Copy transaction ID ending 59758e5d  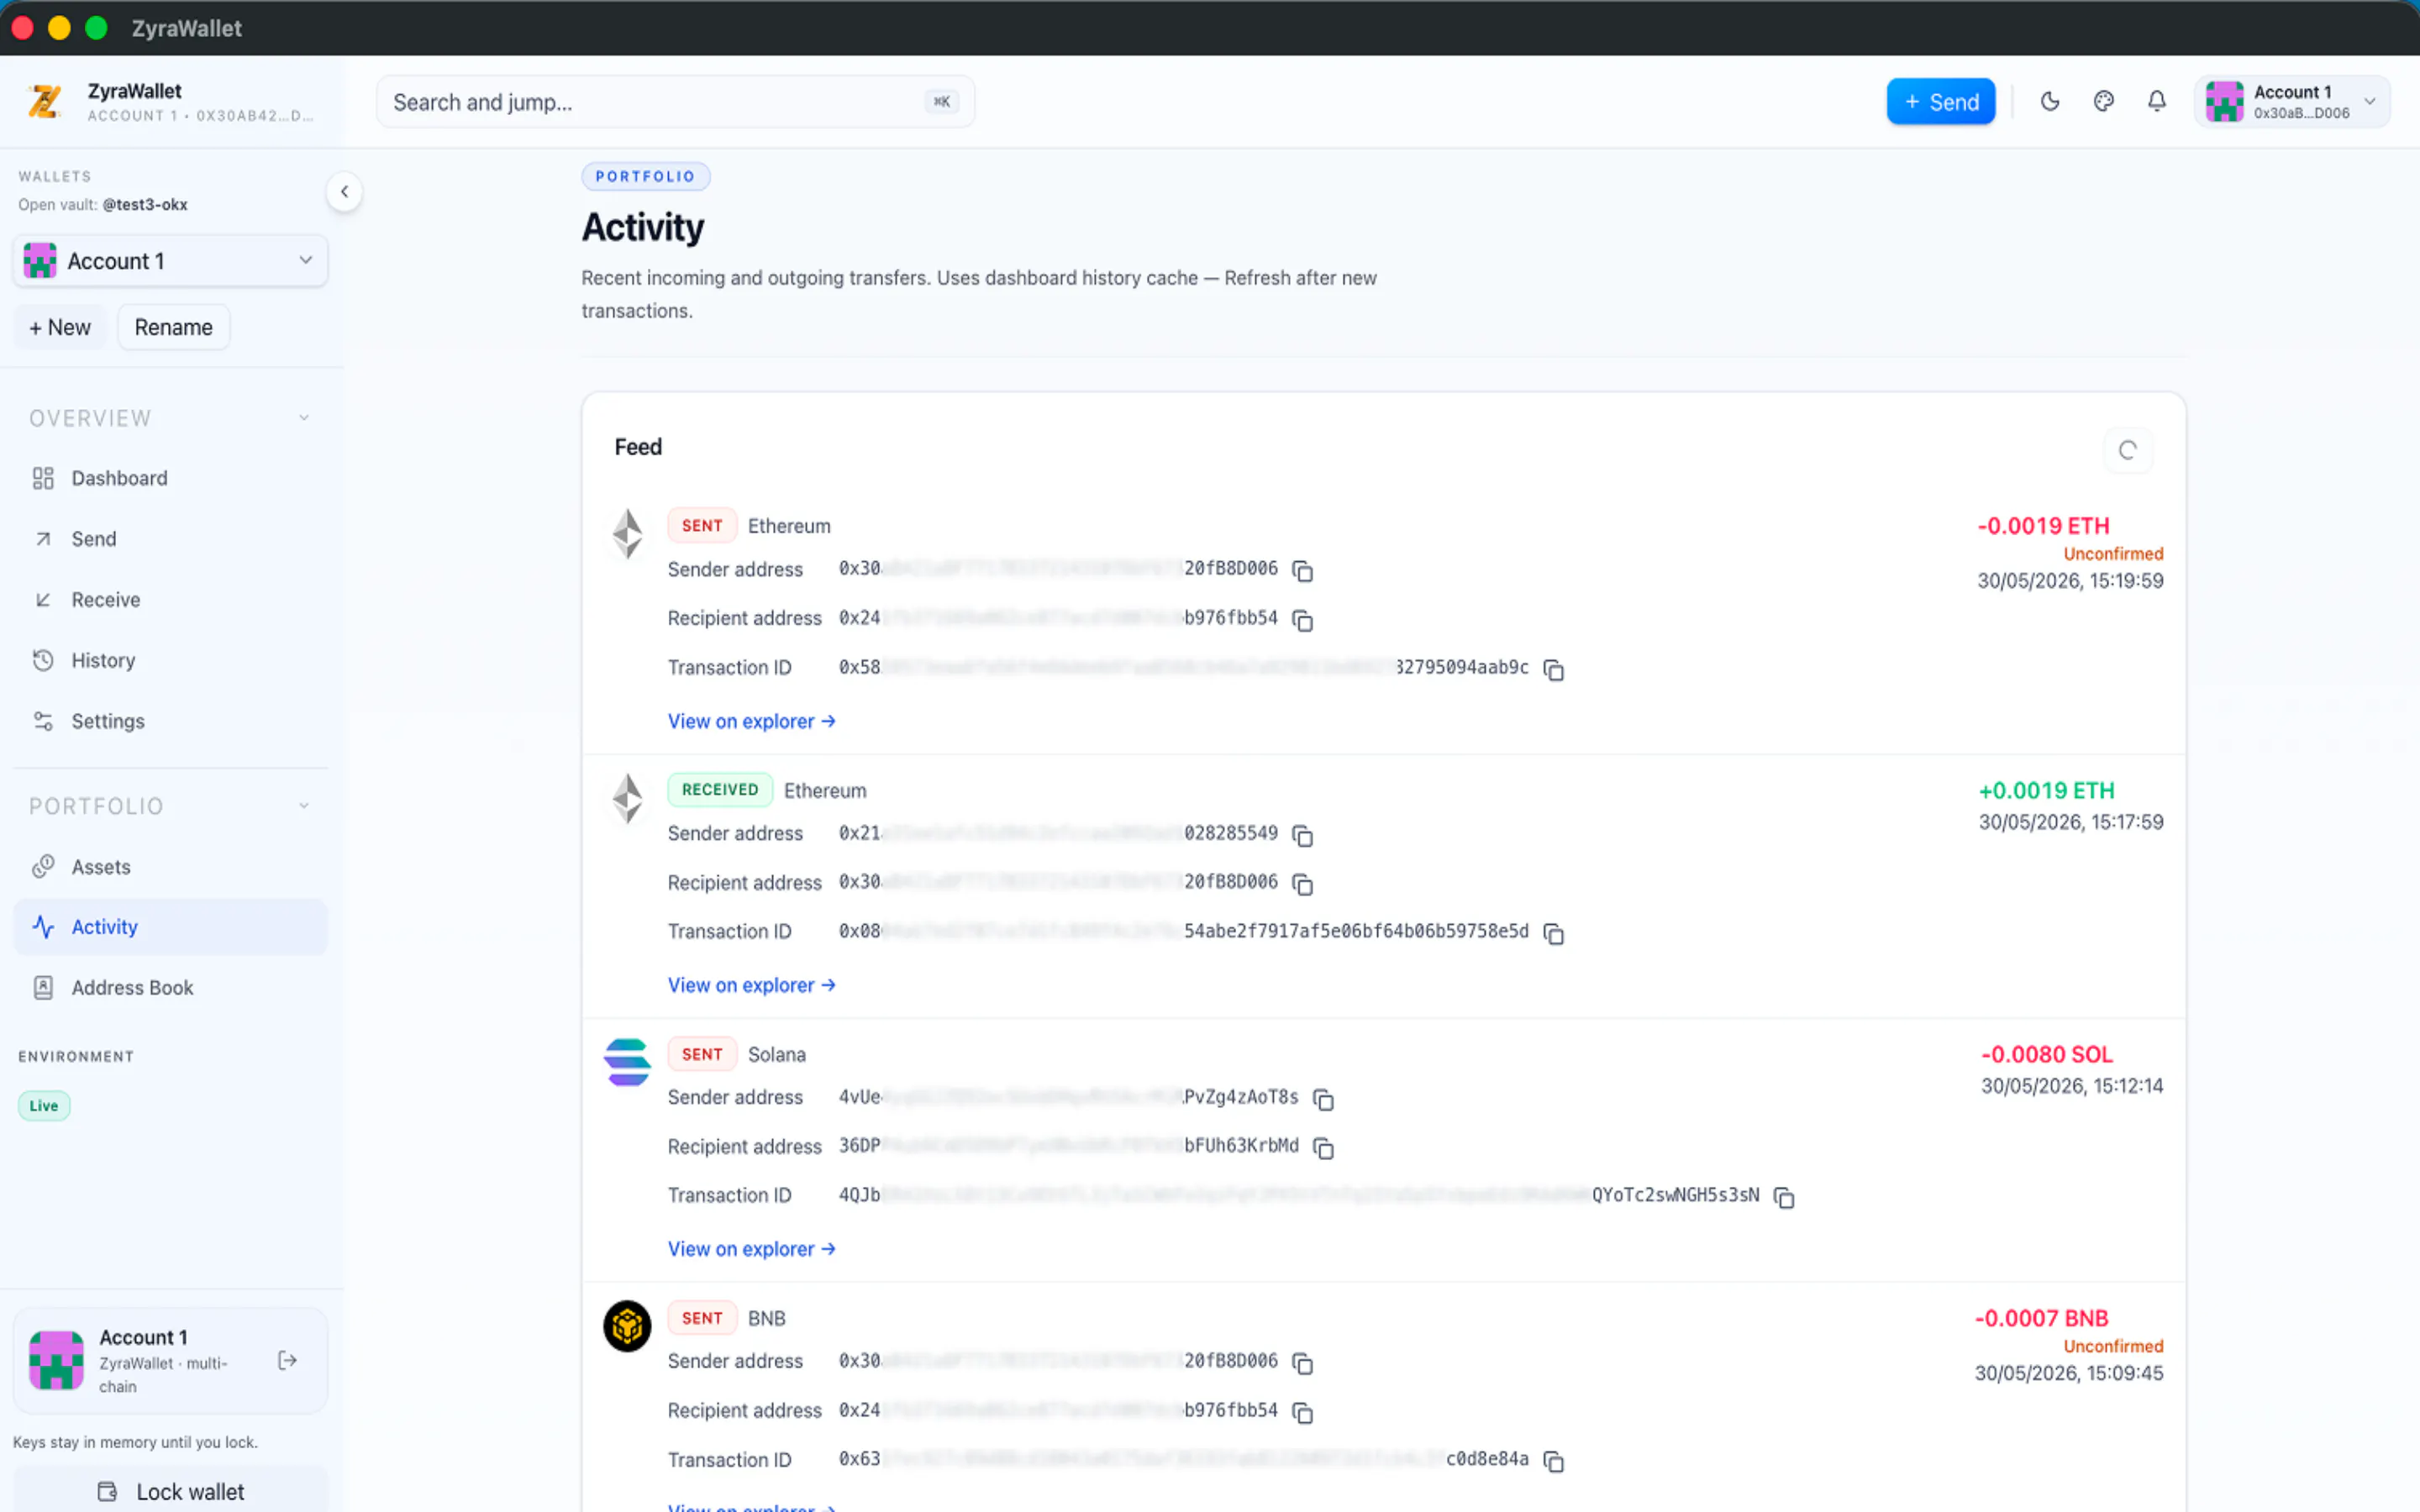tap(1553, 933)
